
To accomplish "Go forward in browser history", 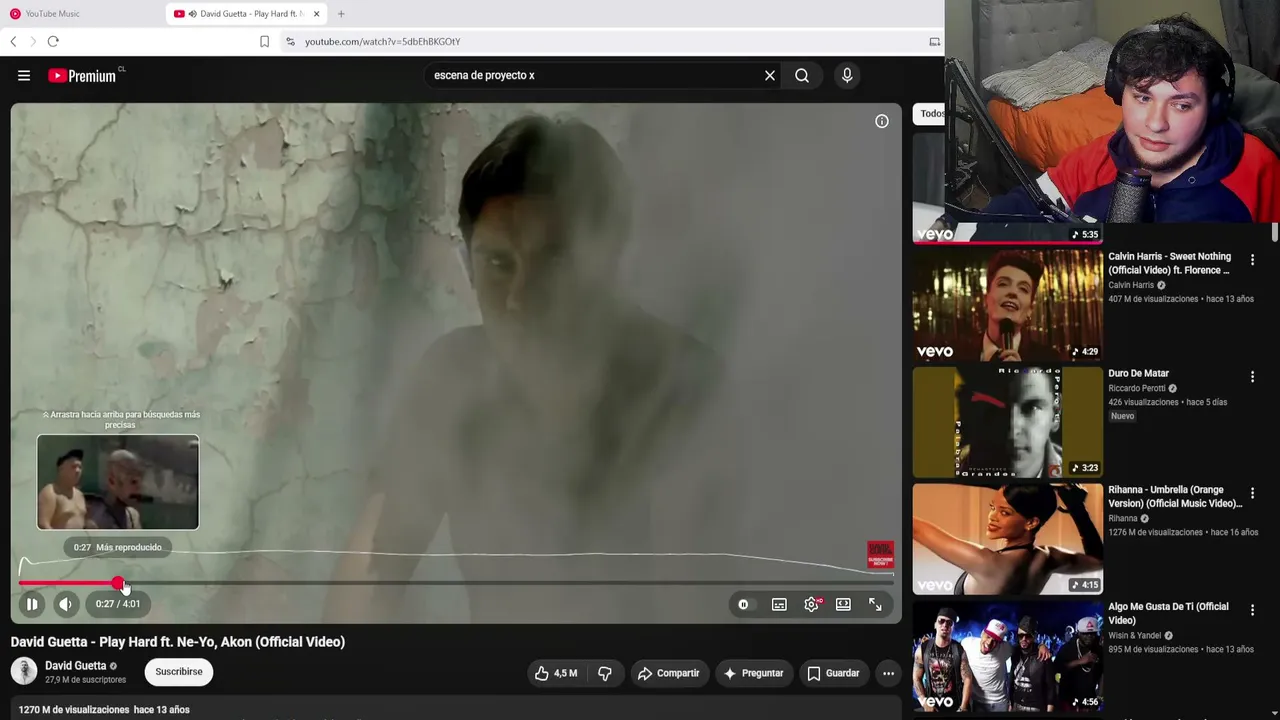I will point(32,41).
